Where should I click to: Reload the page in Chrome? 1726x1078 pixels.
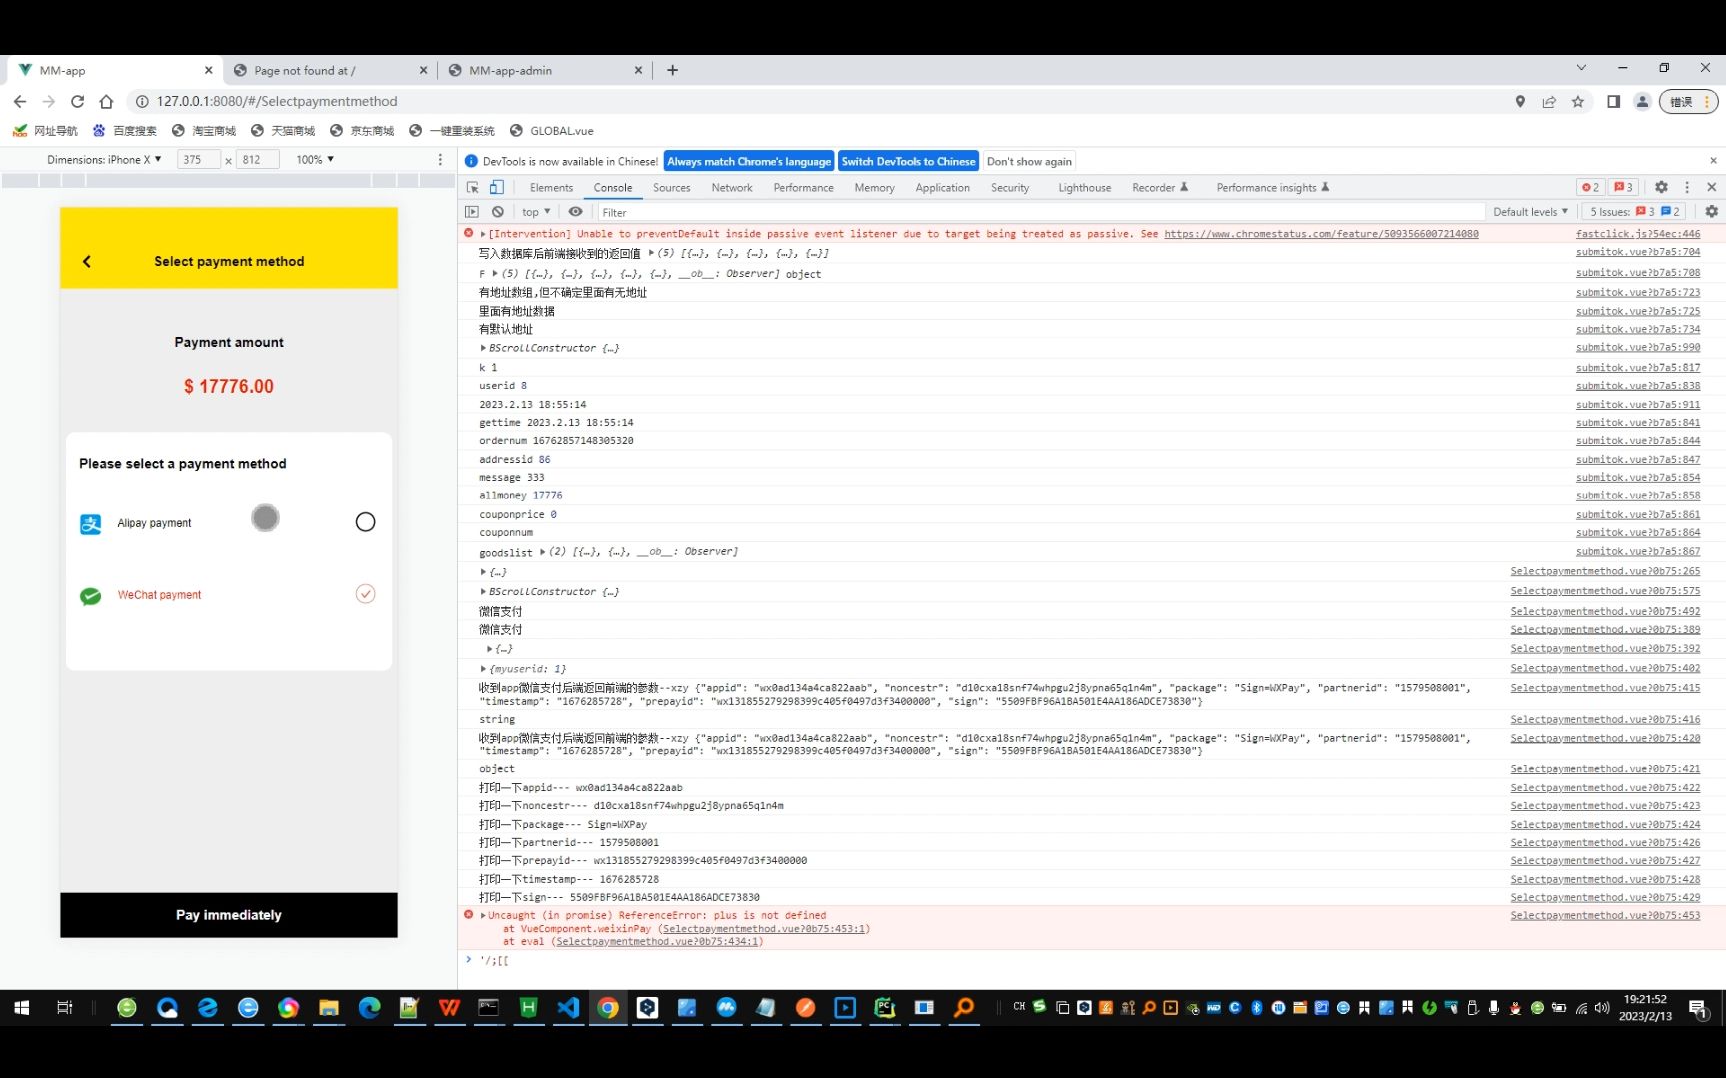pos(77,101)
